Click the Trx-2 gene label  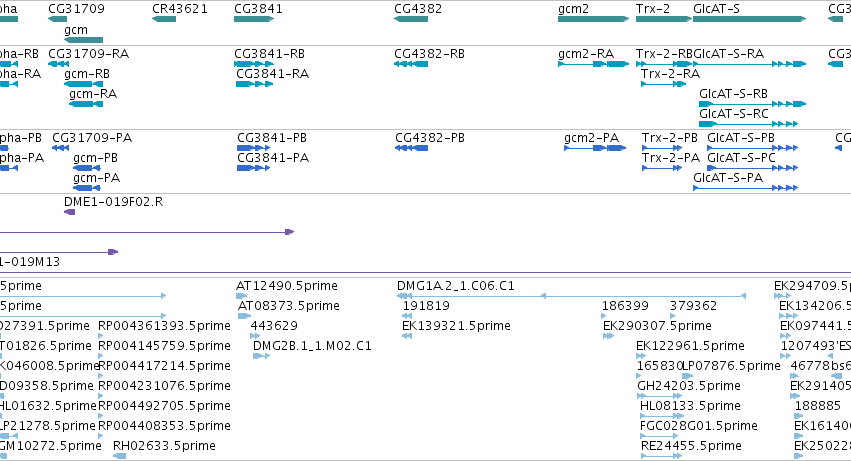pyautogui.click(x=653, y=9)
